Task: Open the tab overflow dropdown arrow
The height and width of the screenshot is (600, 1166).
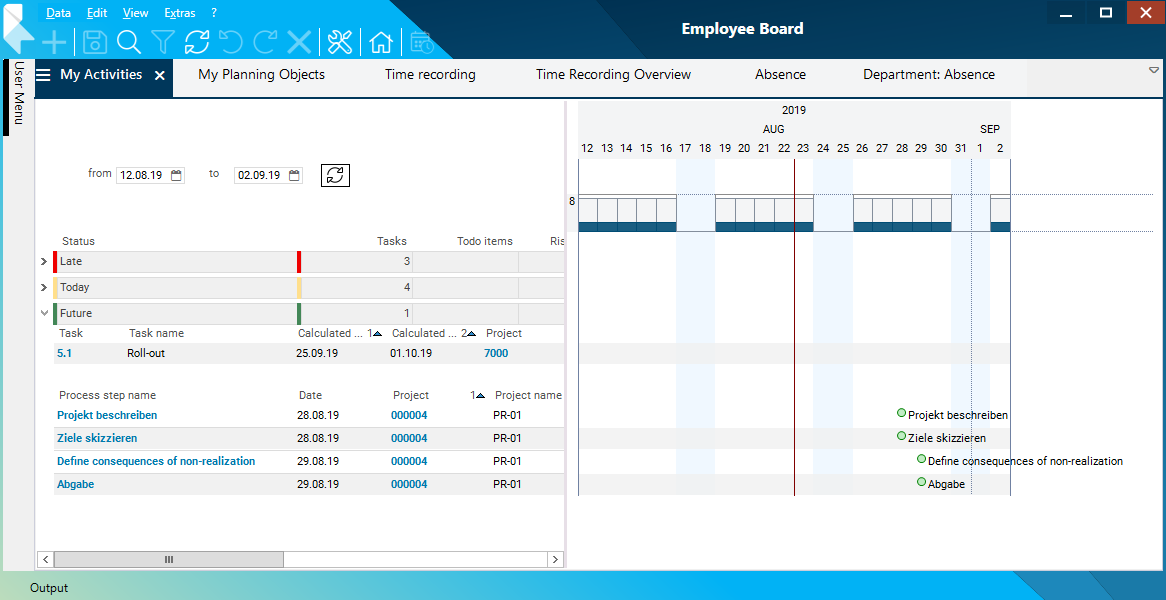Action: pos(1154,70)
